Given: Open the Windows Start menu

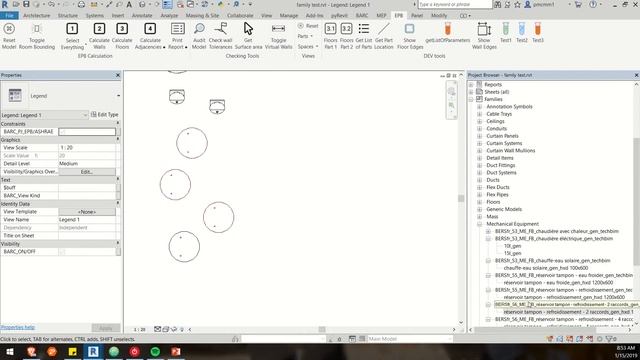Looking at the screenshot, I should 9,351.
